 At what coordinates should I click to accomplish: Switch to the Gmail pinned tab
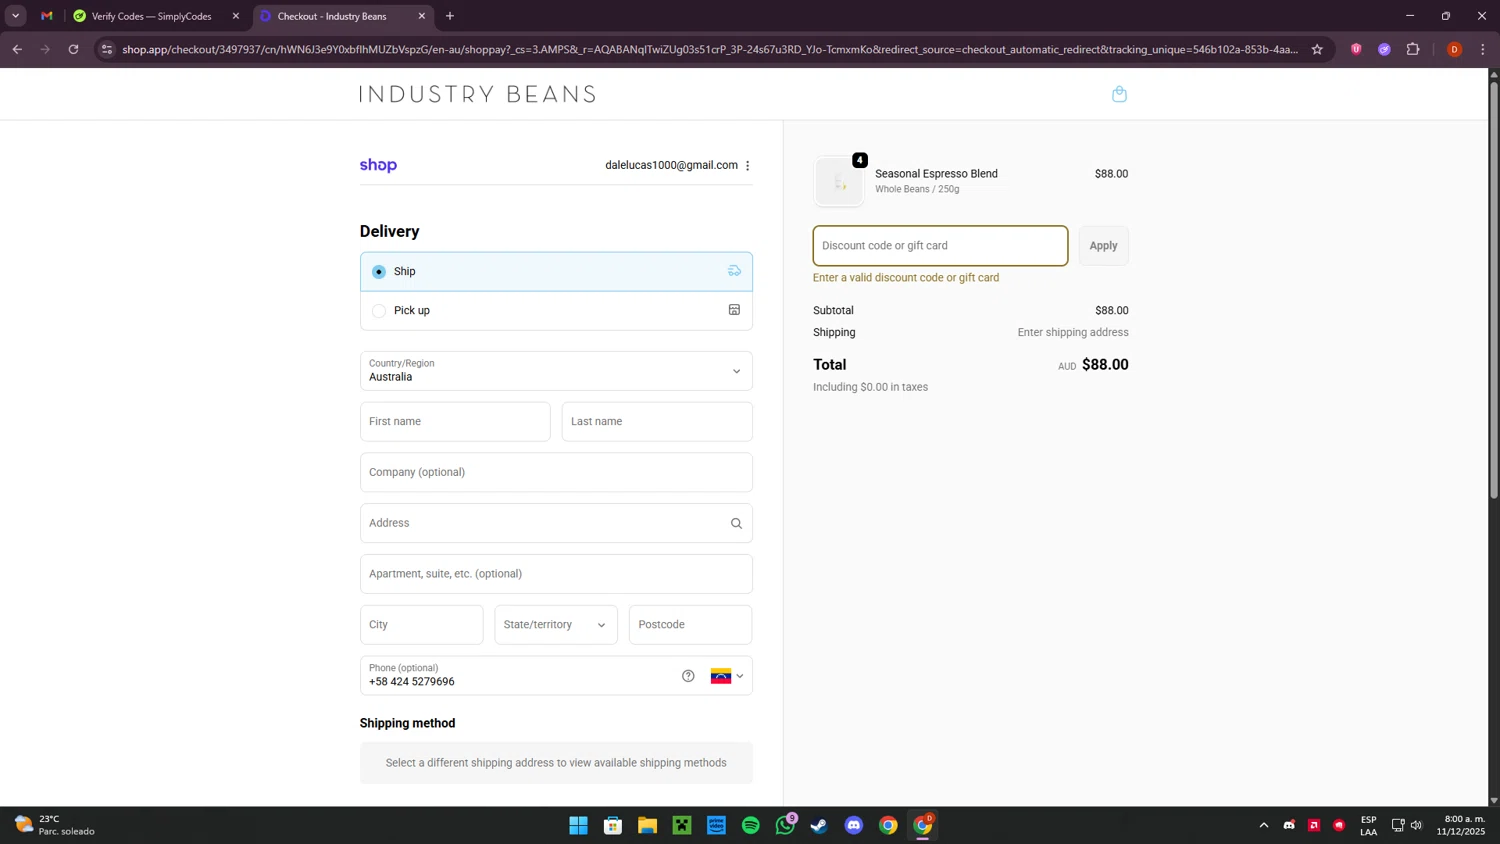(x=47, y=16)
